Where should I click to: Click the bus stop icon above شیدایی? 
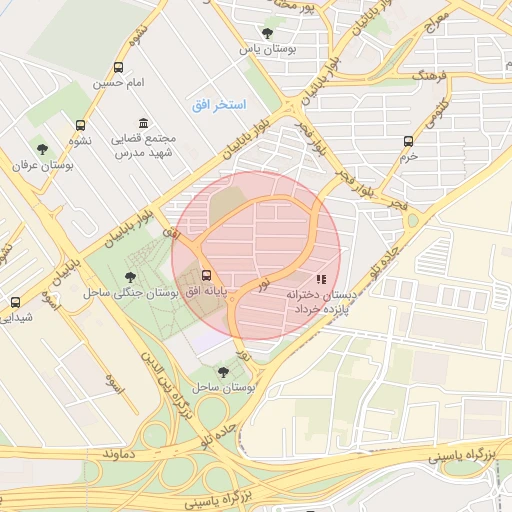click(x=15, y=302)
